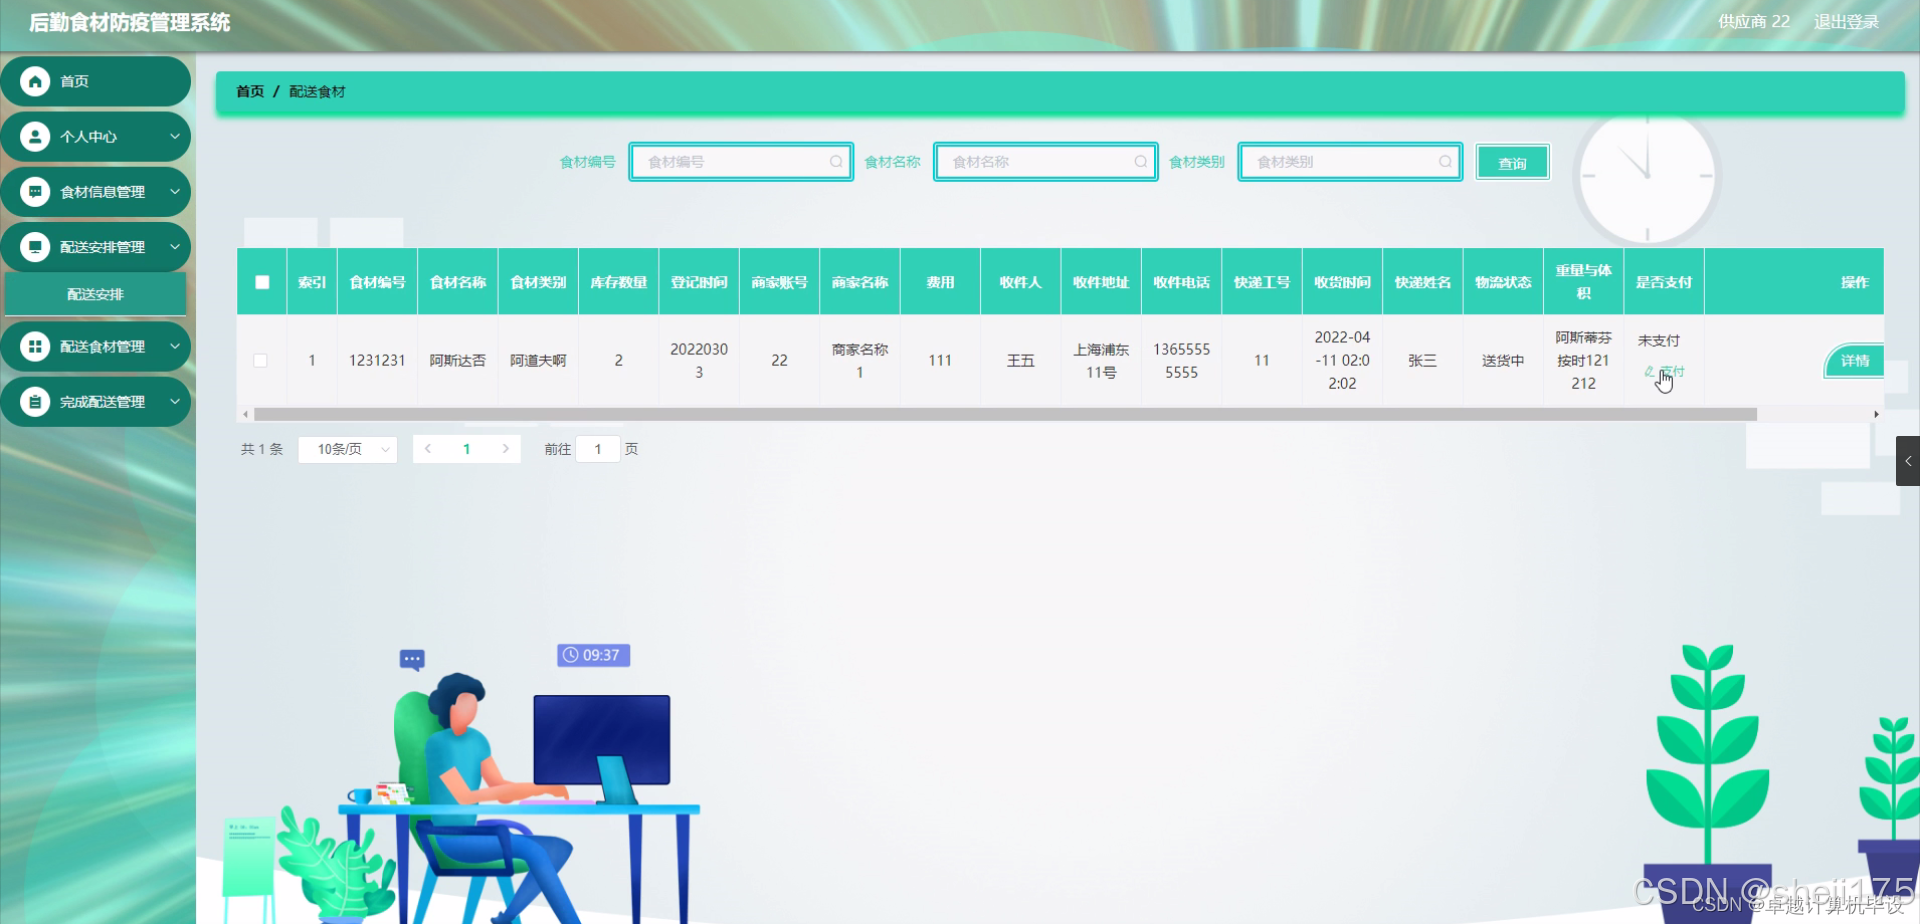Collapse the 配送安排管理 menu chevron
The height and width of the screenshot is (924, 1920).
[x=175, y=247]
